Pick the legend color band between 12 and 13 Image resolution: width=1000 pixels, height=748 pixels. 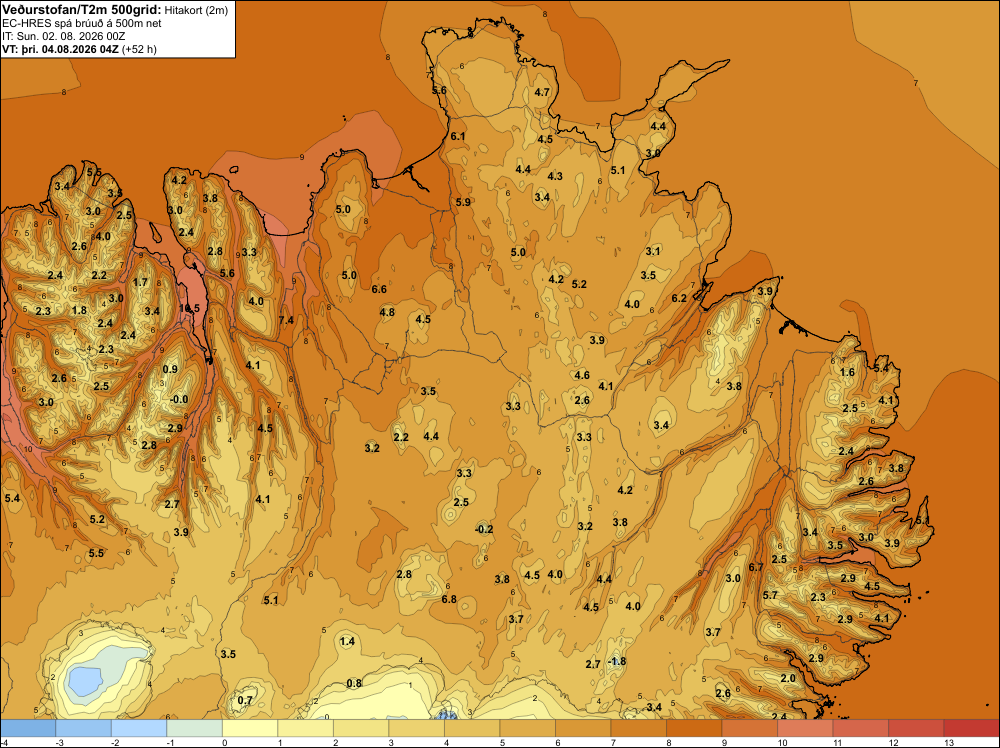click(916, 728)
